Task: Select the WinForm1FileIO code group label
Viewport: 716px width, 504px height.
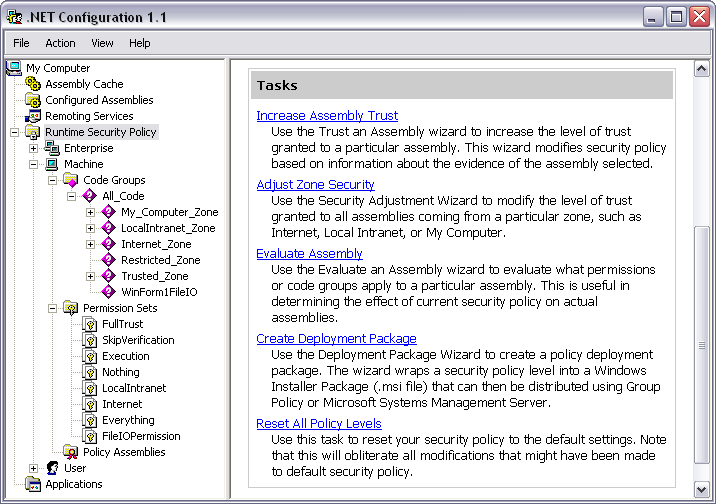Action: click(x=159, y=292)
